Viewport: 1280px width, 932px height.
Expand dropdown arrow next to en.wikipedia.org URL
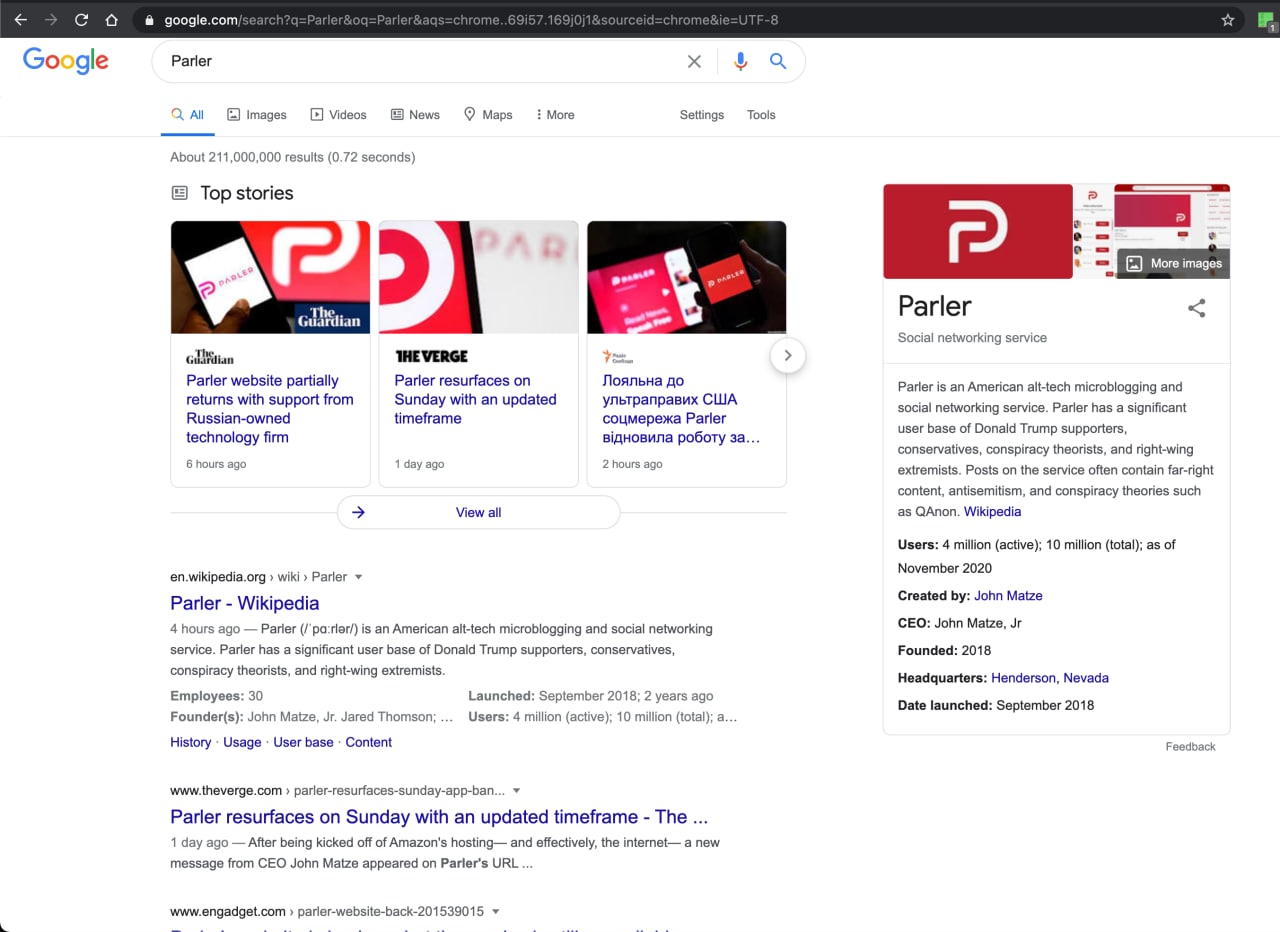(359, 577)
